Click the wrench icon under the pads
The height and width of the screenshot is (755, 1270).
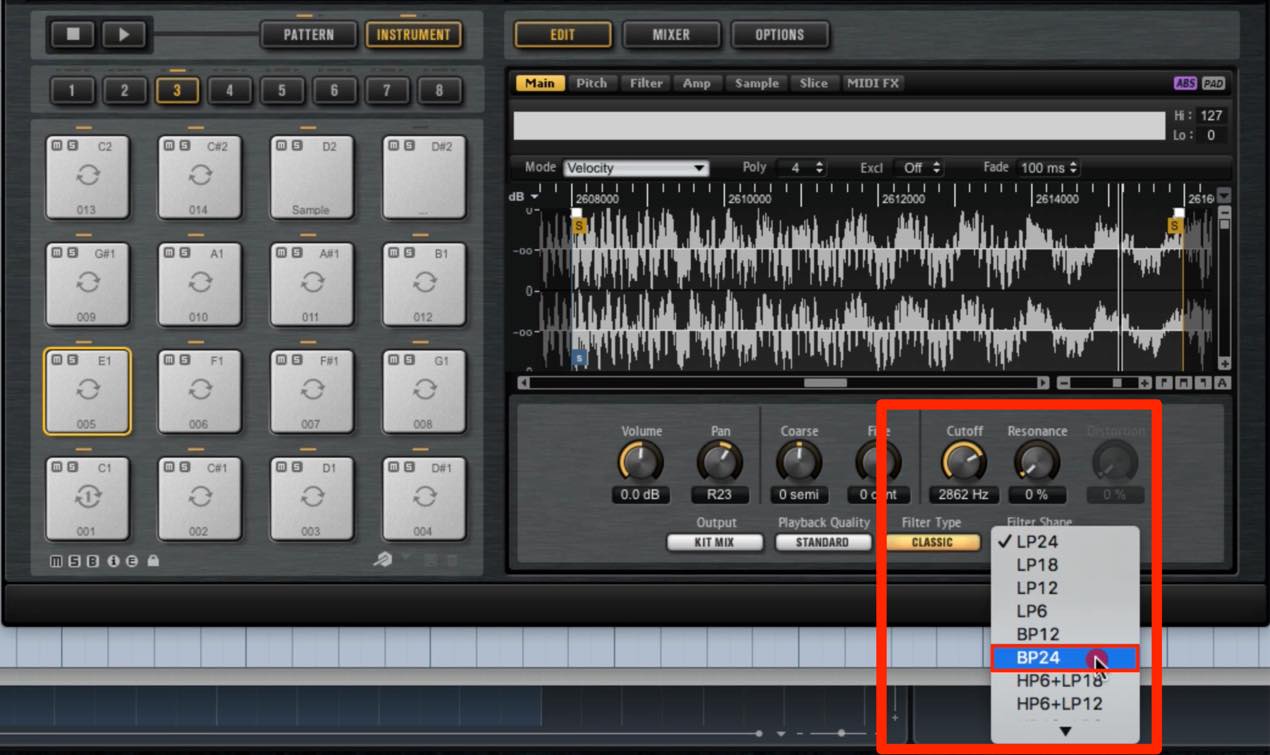point(382,560)
